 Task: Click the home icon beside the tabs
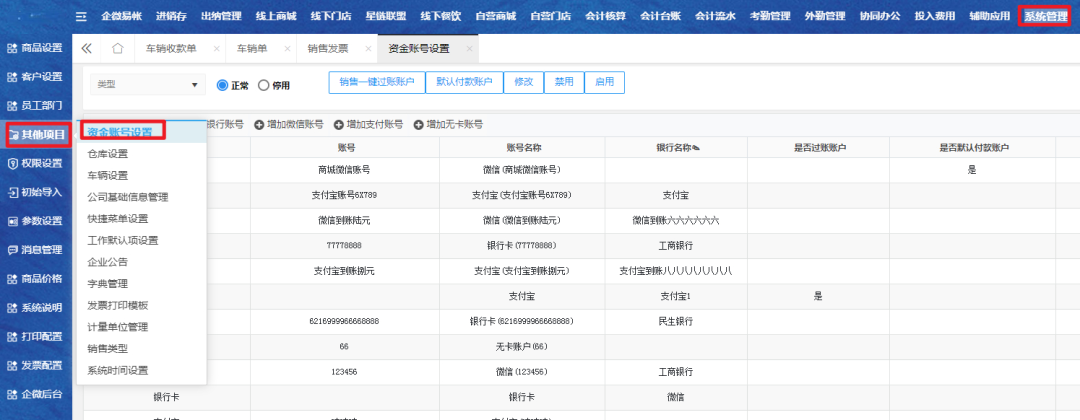[x=117, y=48]
